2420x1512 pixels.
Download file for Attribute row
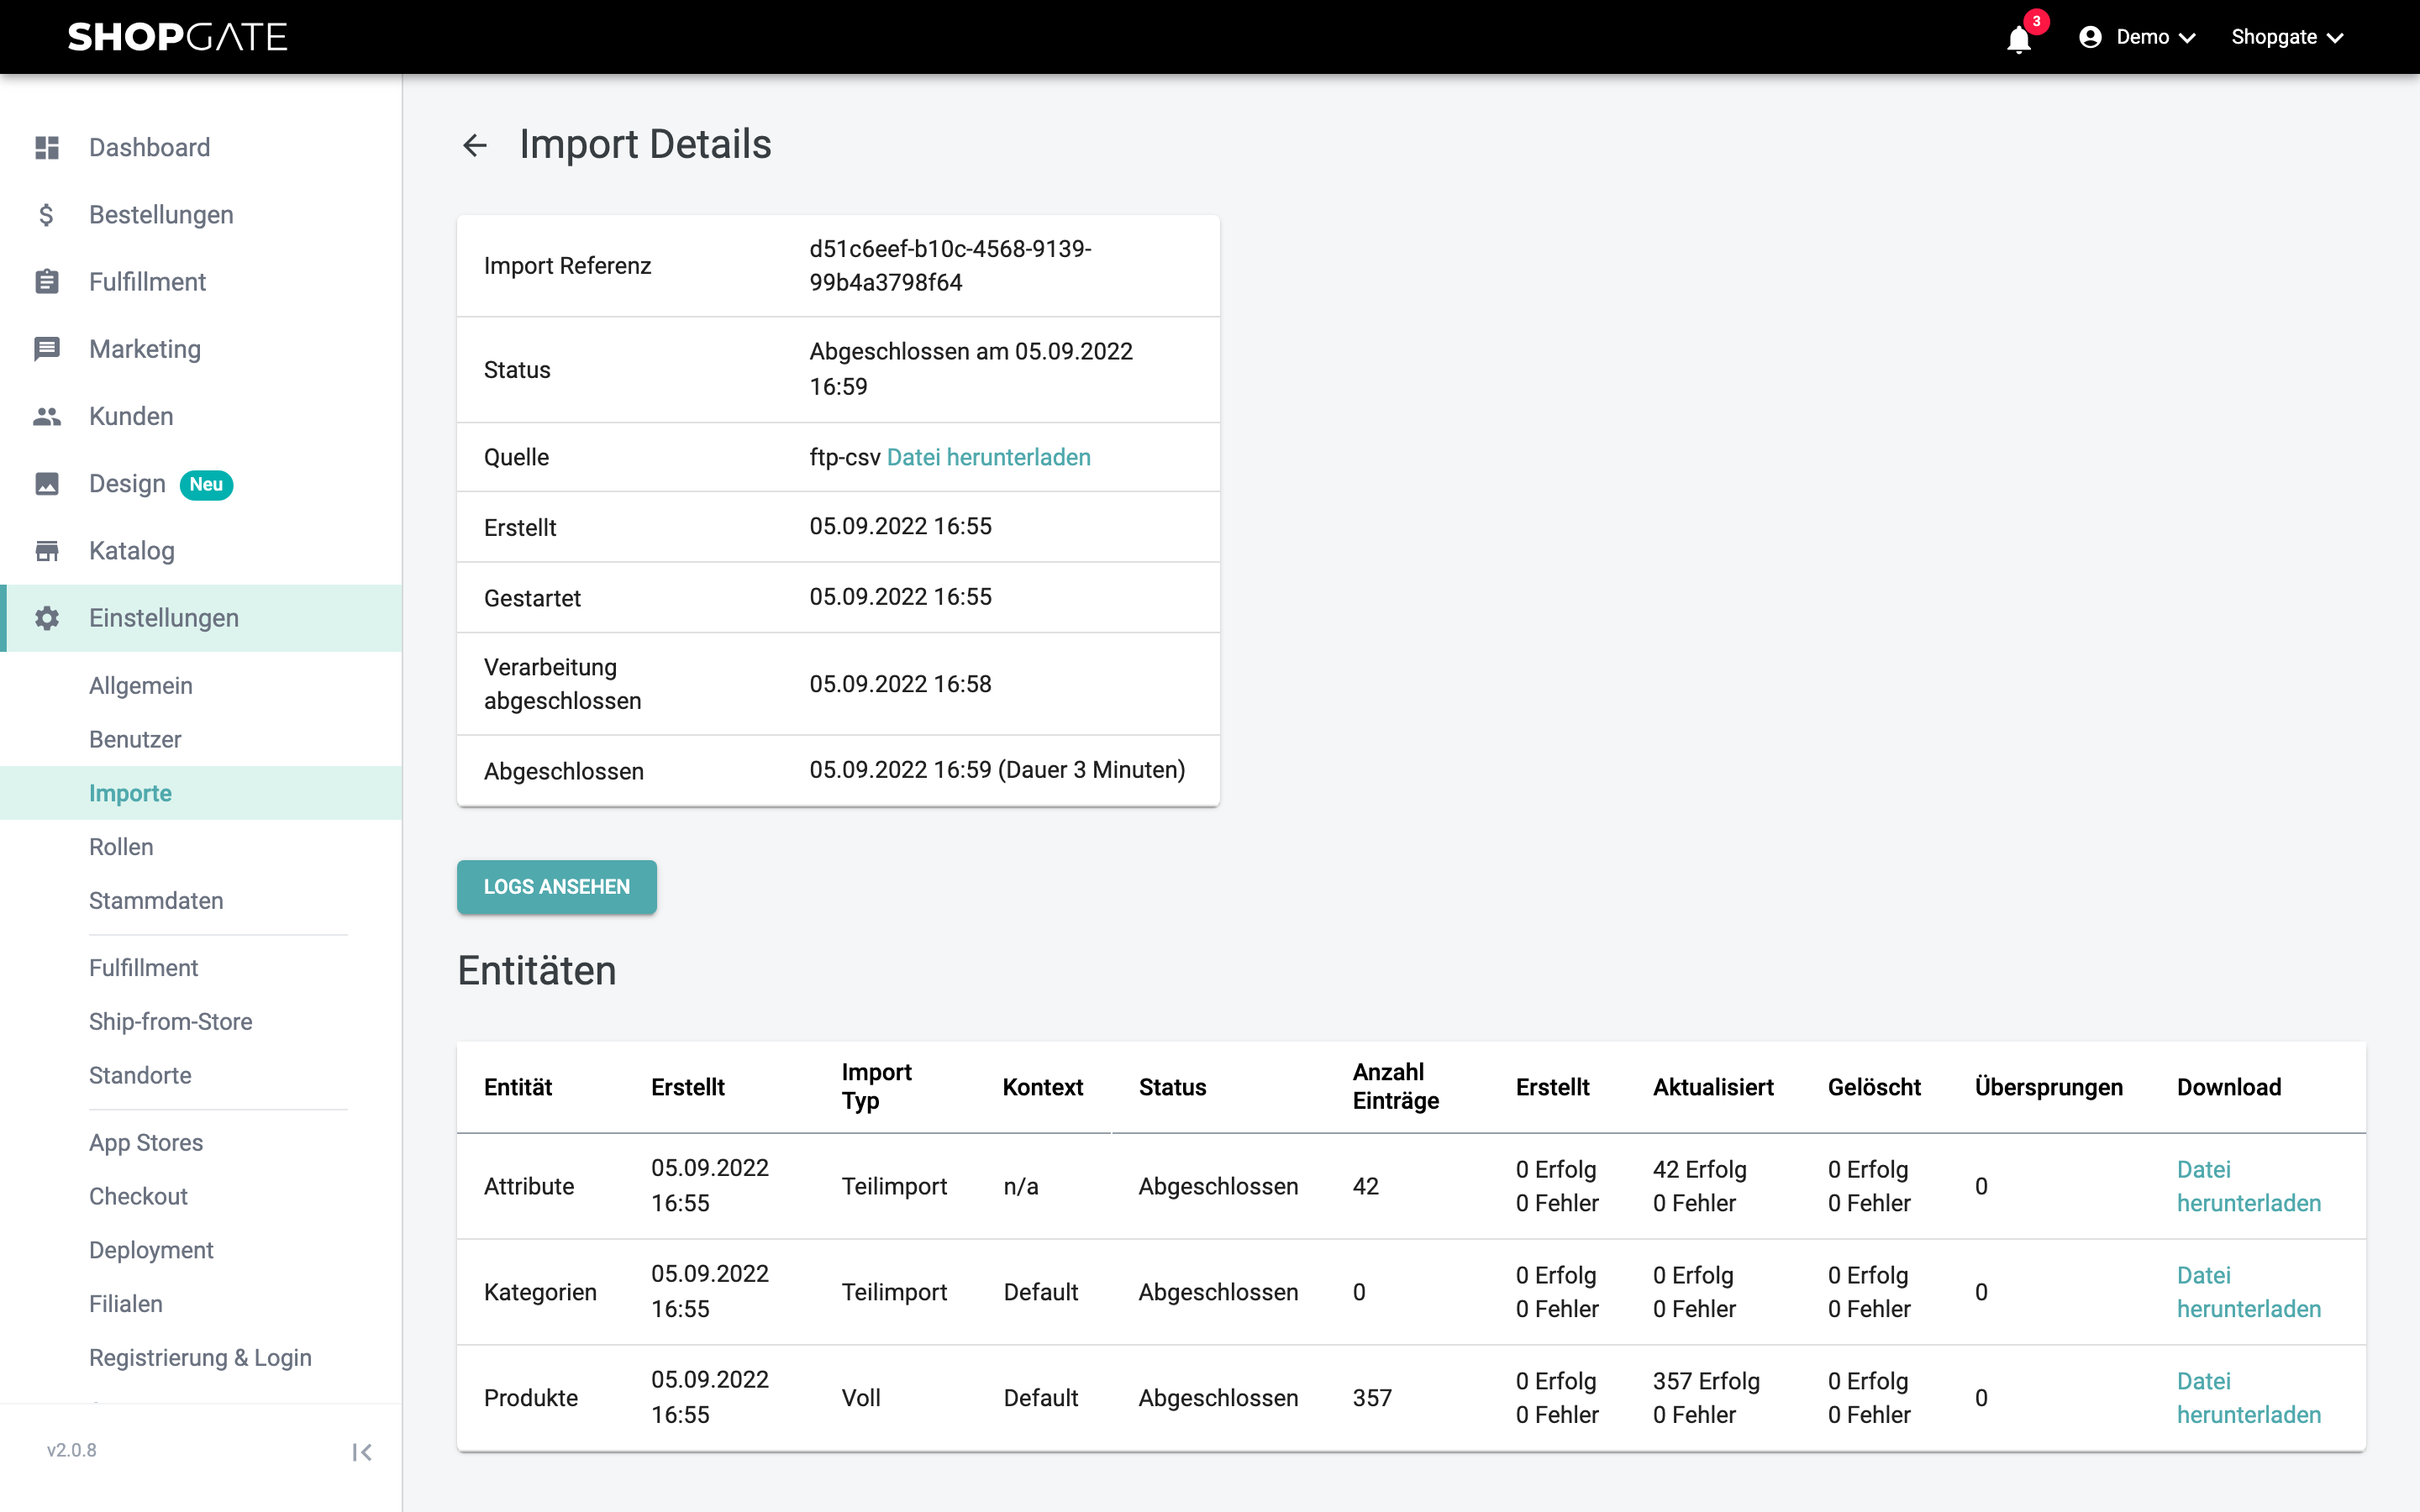click(x=2249, y=1186)
